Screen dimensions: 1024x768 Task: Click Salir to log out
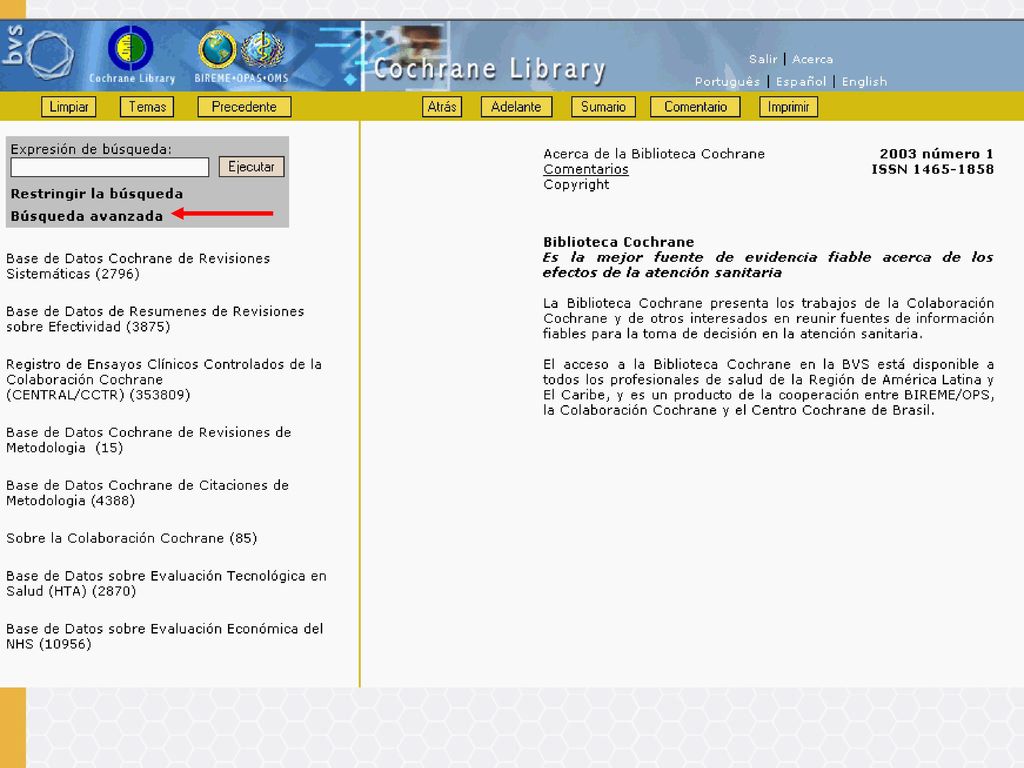(763, 59)
